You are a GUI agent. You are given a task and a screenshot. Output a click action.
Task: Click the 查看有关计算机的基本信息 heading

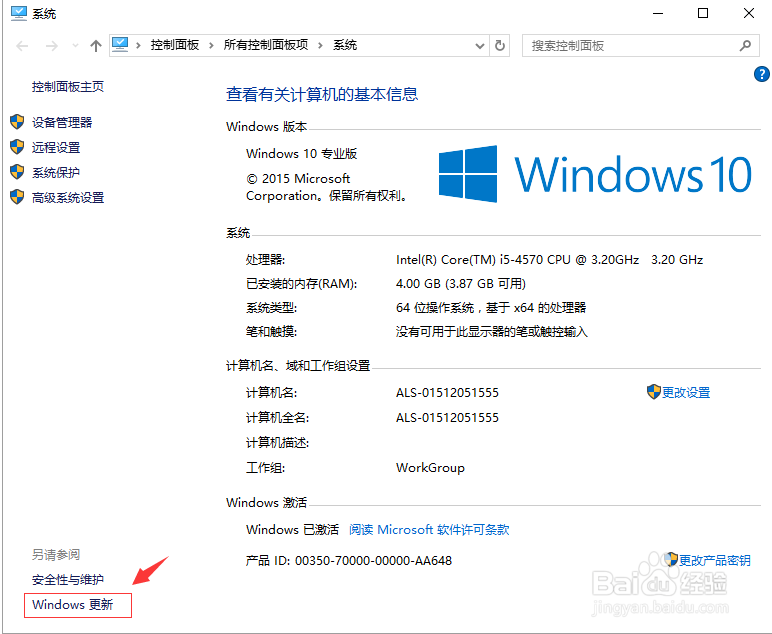(322, 95)
